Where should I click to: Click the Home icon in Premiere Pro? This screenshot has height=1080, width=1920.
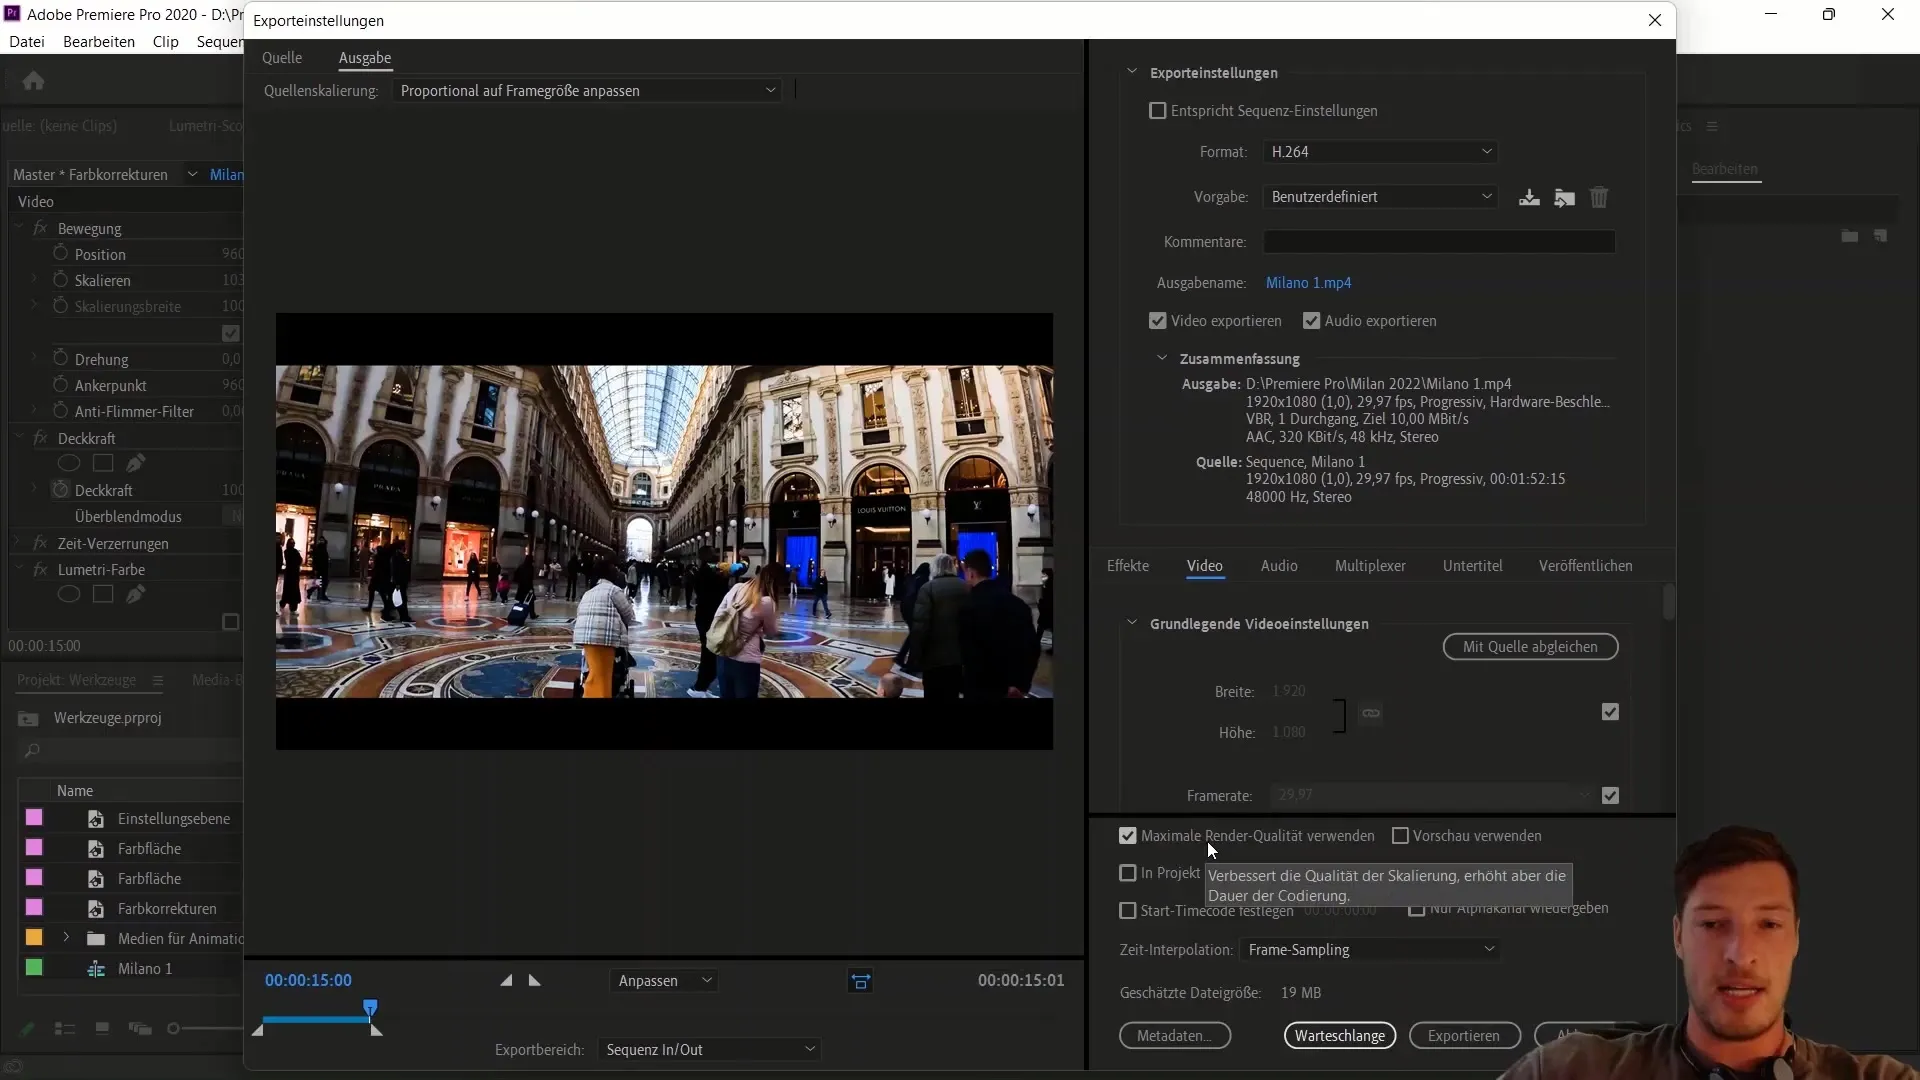[x=33, y=80]
